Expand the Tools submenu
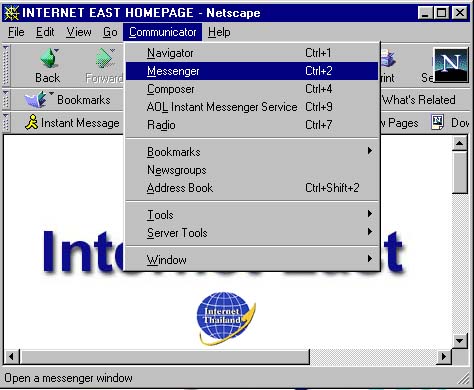474x390 pixels. coord(252,215)
